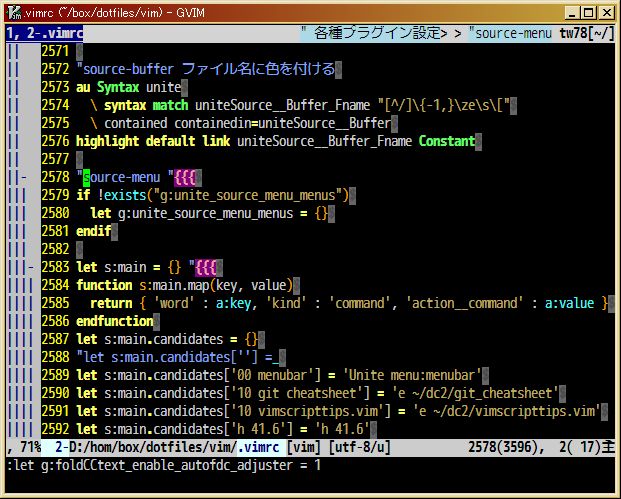The image size is (621, 499).
Task: Click '2578(3596)' line position in status line
Action: pos(503,448)
